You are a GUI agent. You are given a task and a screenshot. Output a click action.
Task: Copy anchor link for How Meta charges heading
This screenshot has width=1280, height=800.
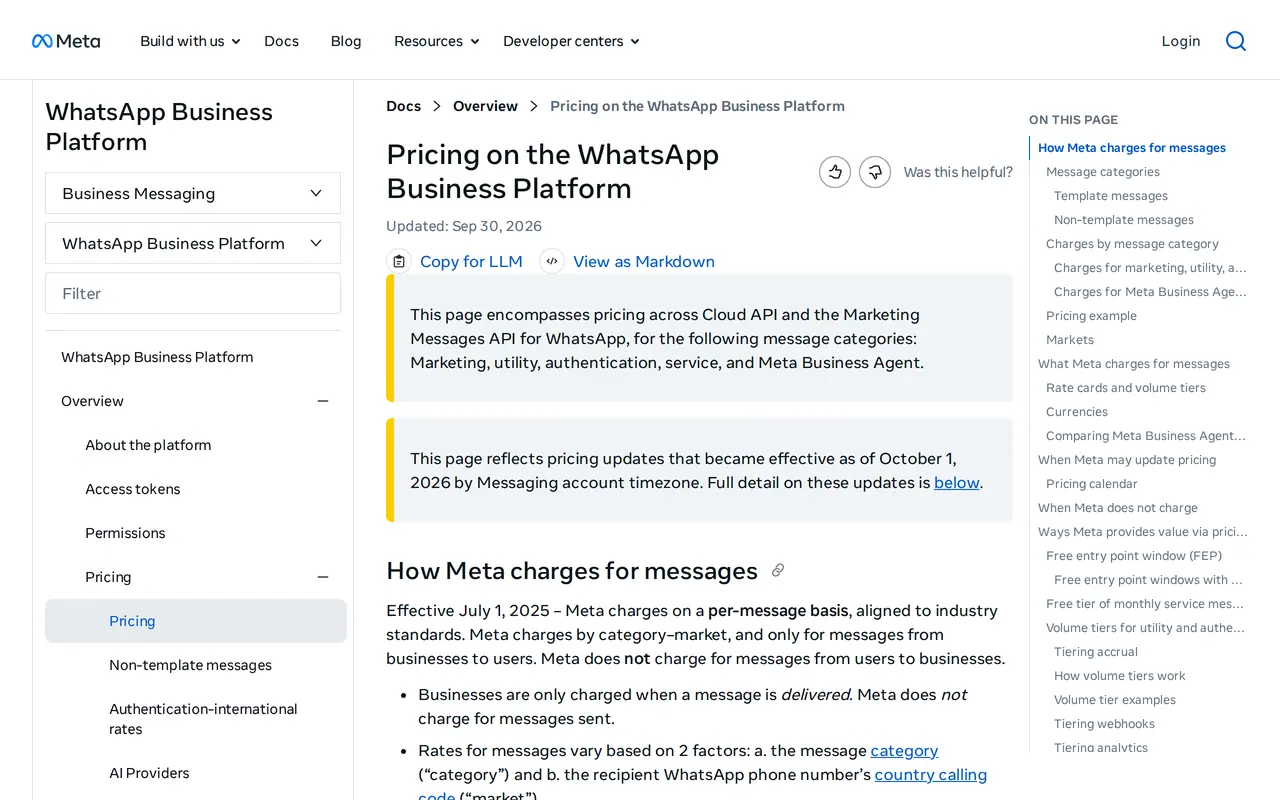778,570
